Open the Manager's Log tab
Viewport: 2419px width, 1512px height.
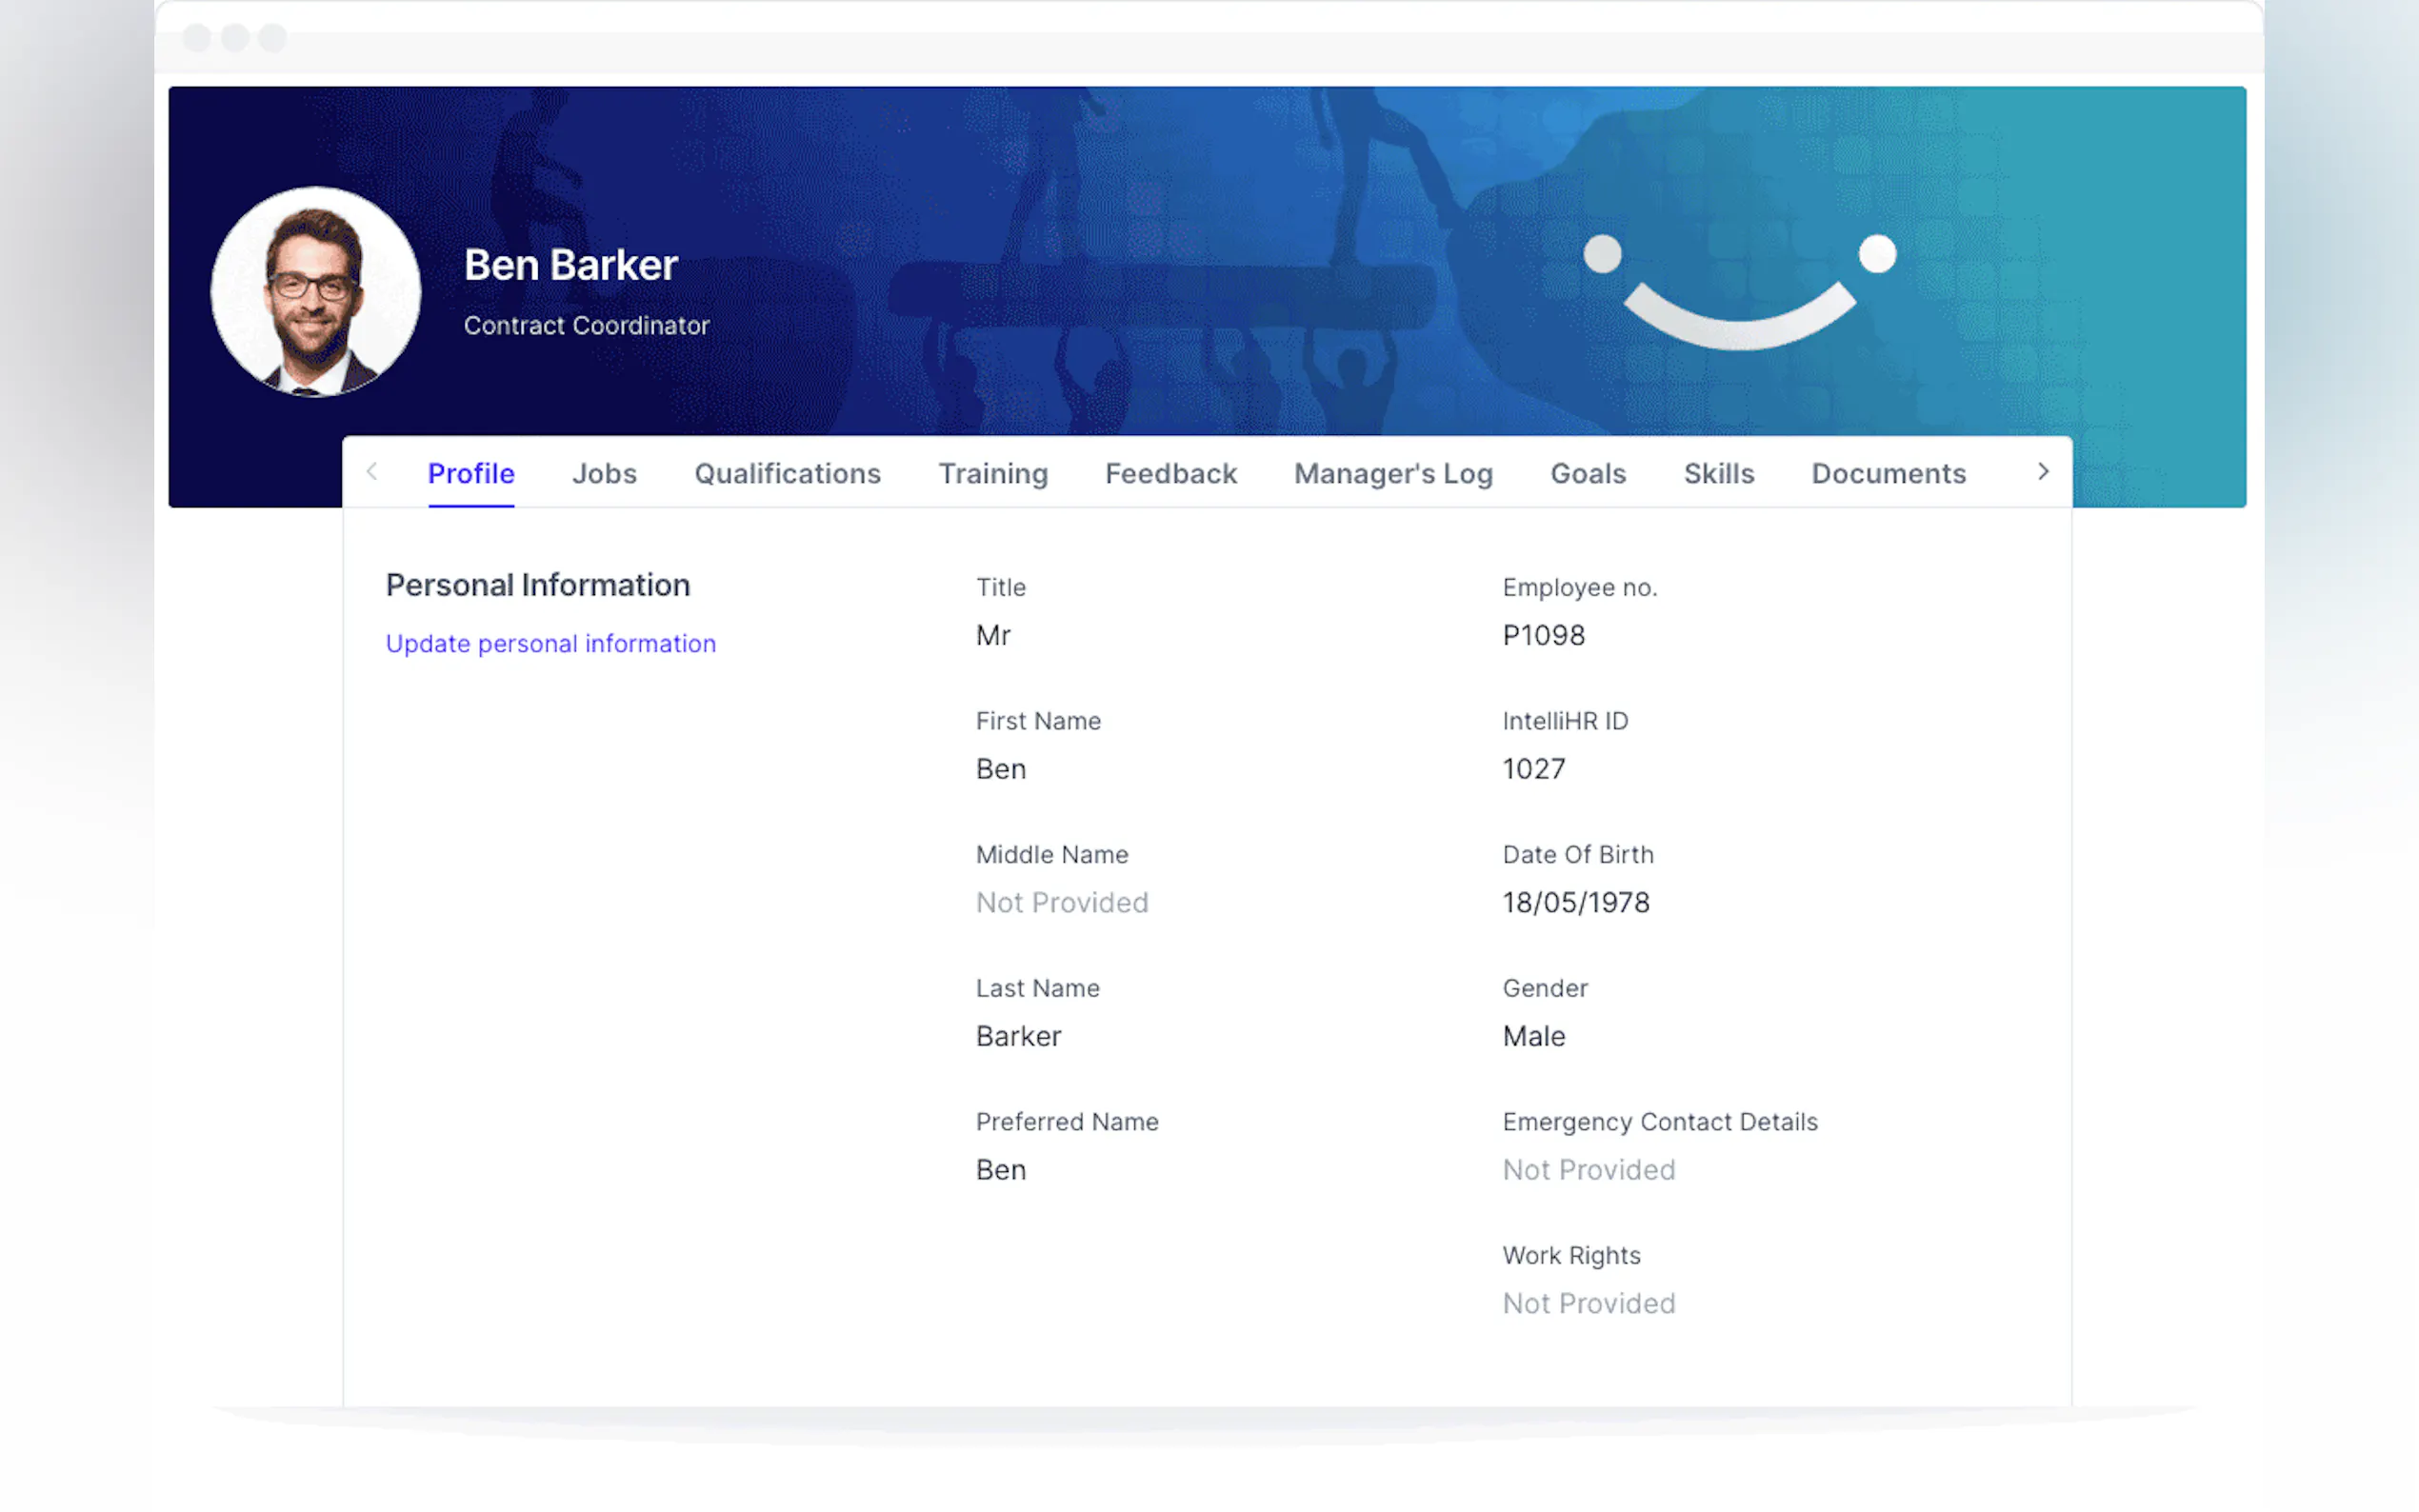click(1392, 473)
